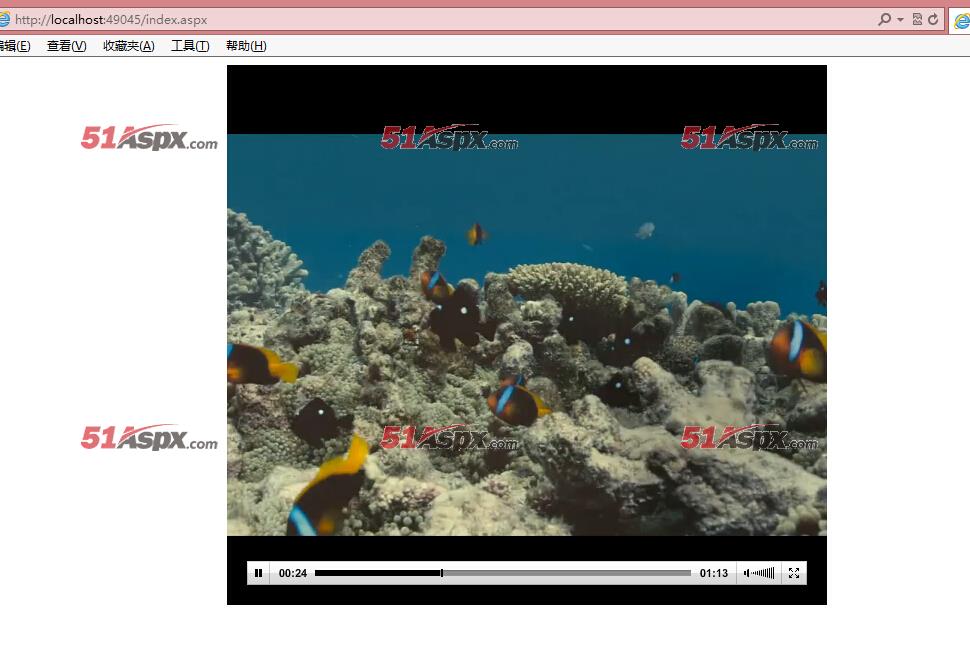Pause the video playback

point(258,573)
